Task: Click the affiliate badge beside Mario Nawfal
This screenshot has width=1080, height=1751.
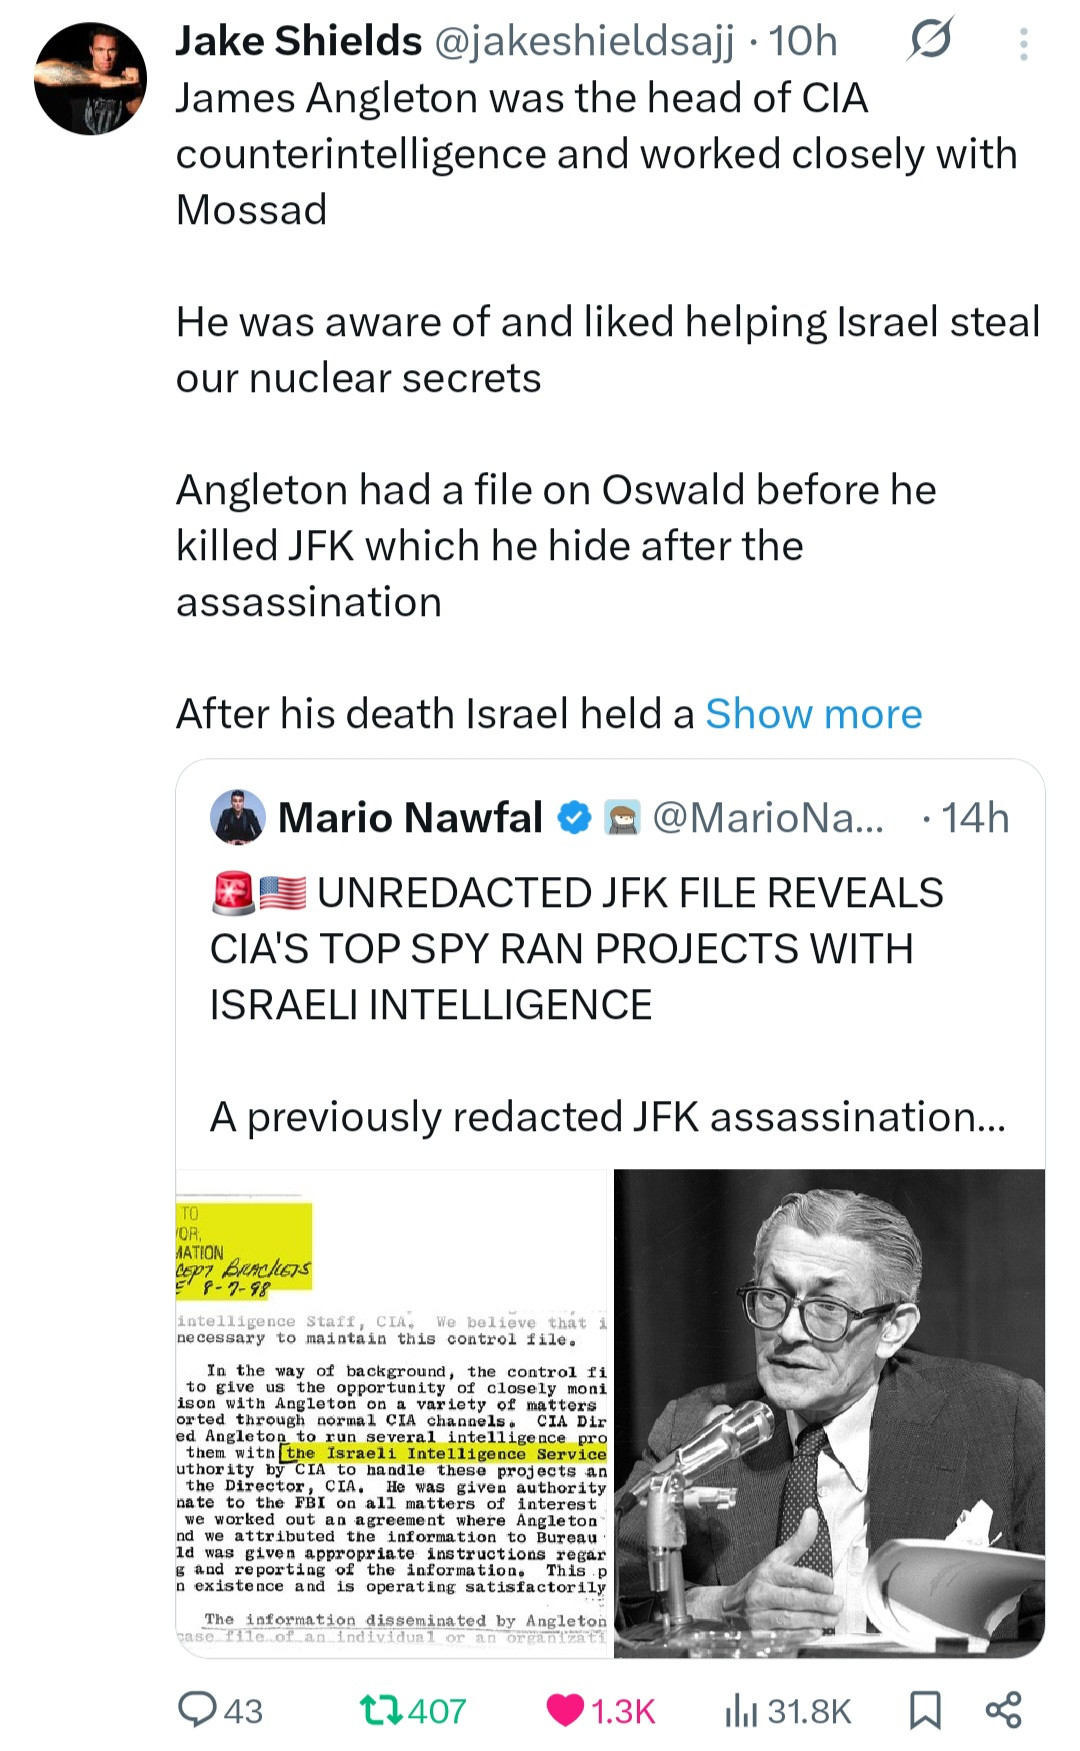Action: (x=623, y=818)
